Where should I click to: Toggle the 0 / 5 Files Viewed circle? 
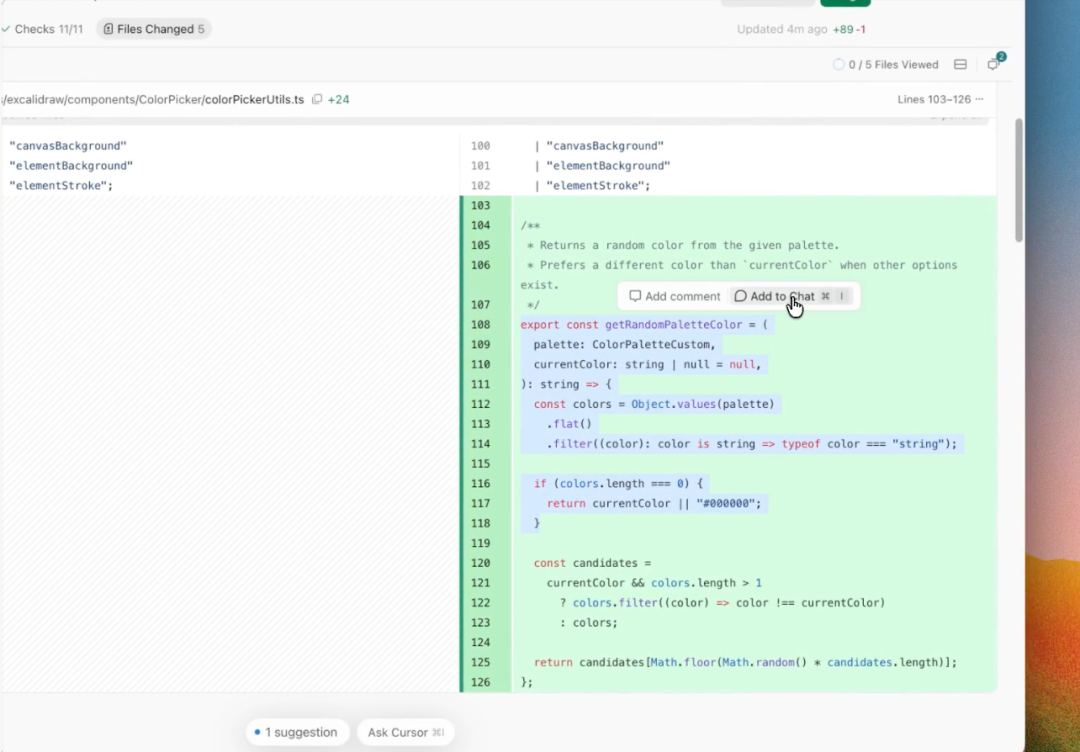click(x=838, y=65)
